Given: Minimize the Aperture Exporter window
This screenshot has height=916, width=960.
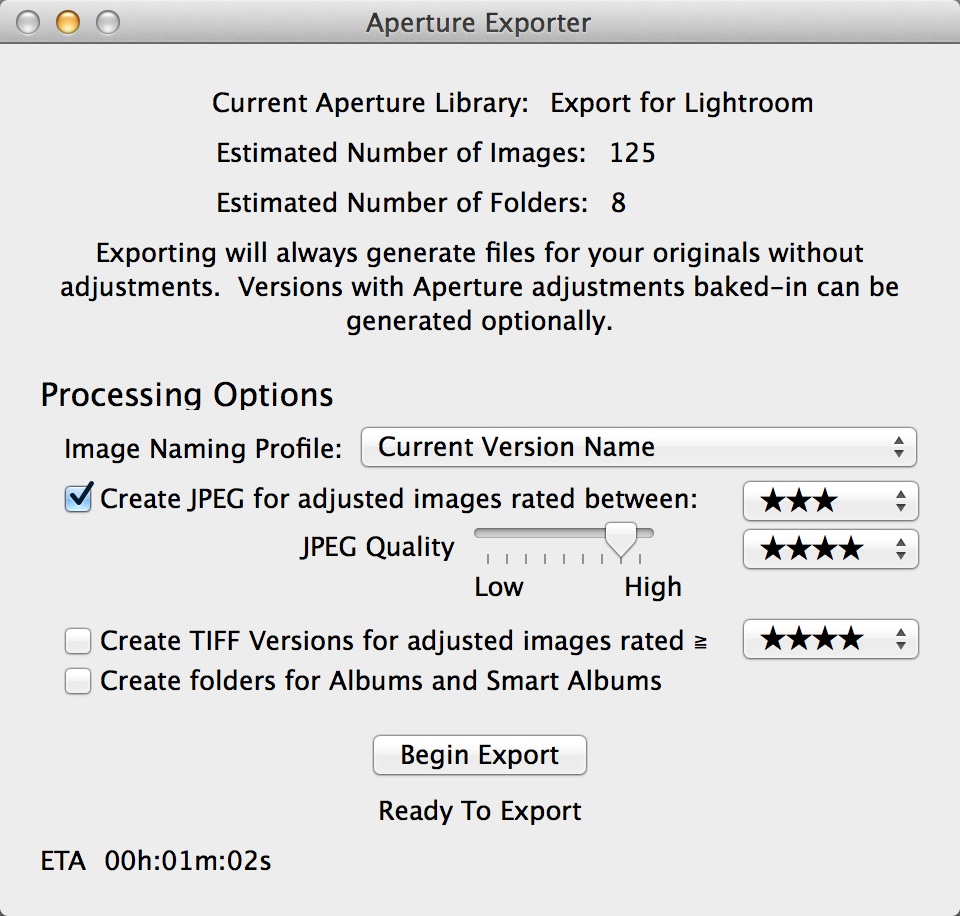Looking at the screenshot, I should 67,22.
